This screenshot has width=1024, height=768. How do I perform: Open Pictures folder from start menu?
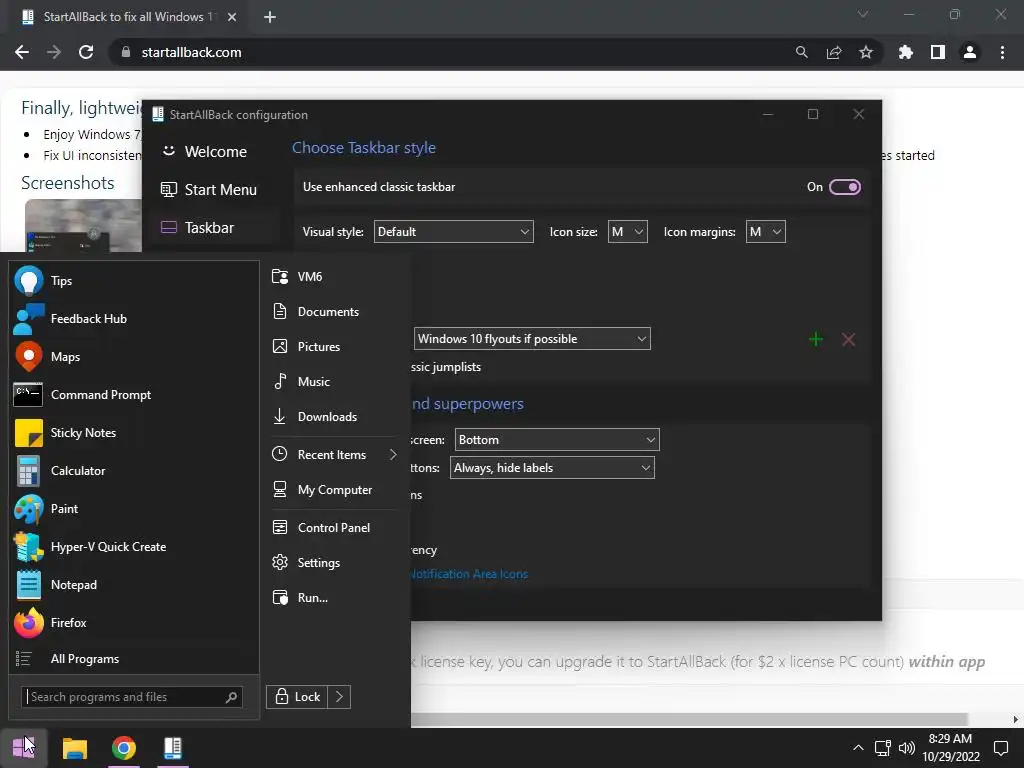[x=334, y=347]
